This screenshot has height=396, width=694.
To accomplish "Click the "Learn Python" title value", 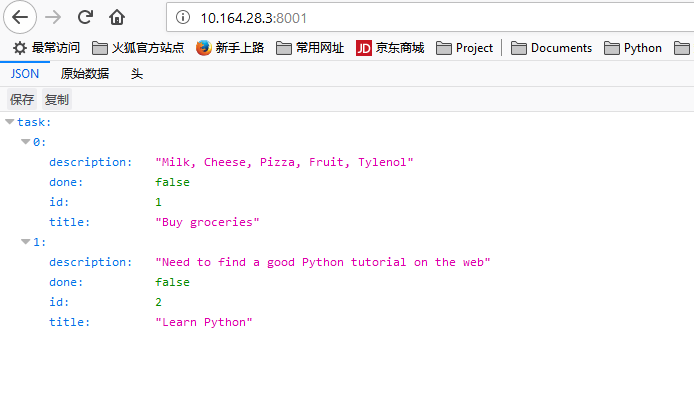I will (x=204, y=322).
